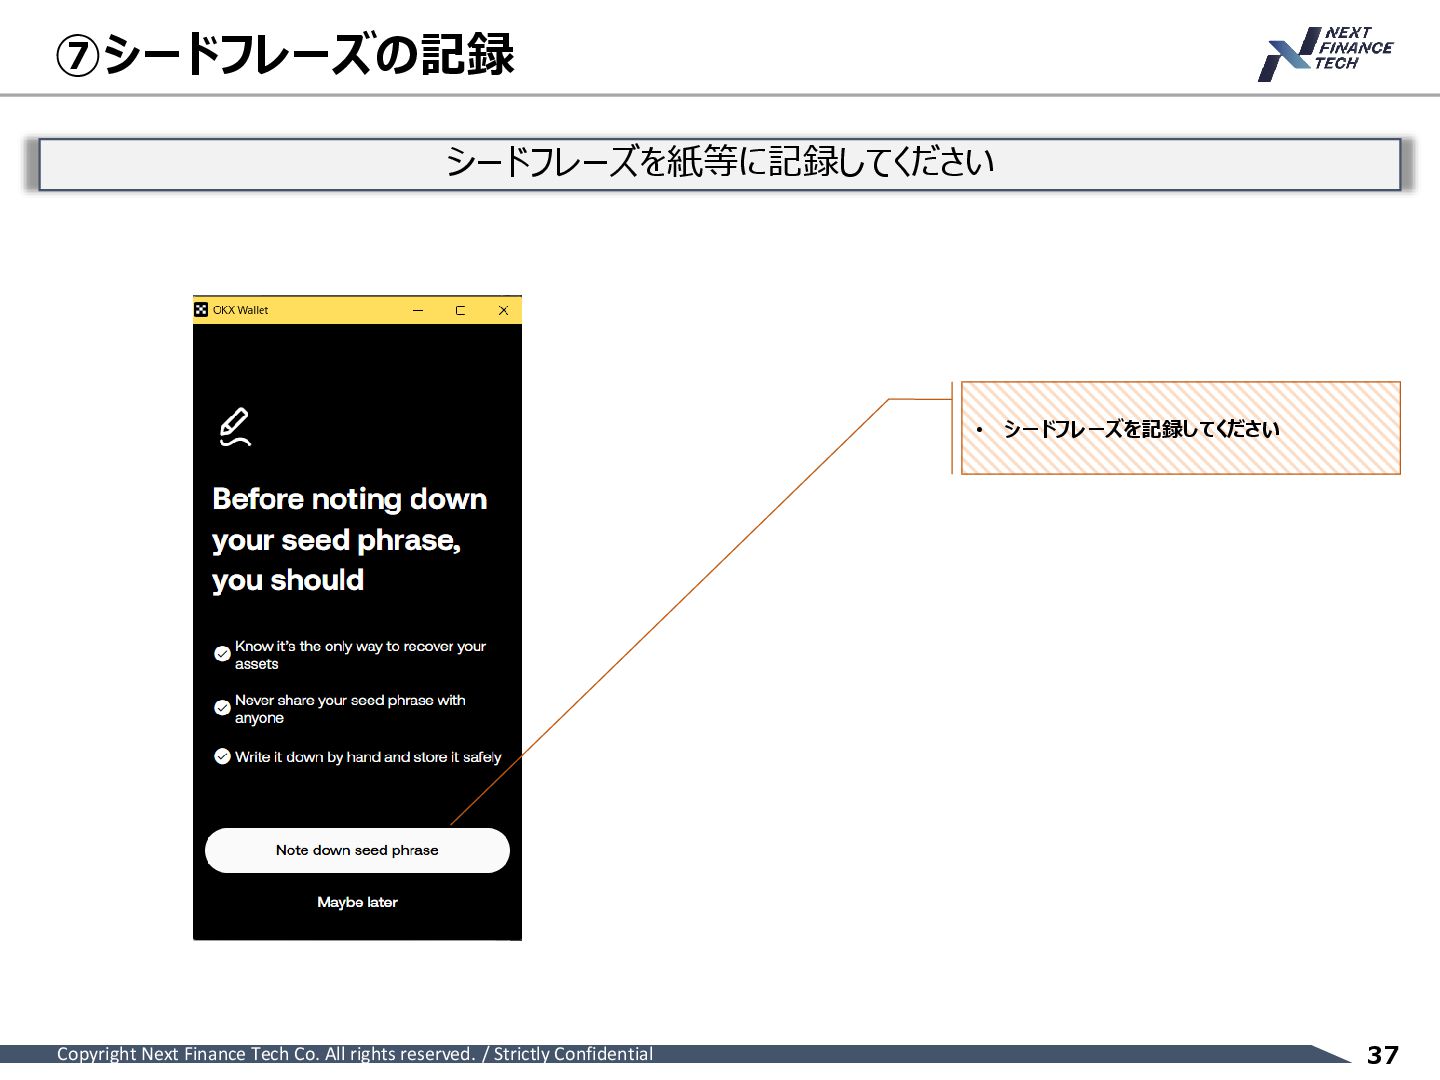Screen dimensions: 1440x1080
Task: Click the 'Know it's the only way to recover' text
Action: [x=360, y=655]
